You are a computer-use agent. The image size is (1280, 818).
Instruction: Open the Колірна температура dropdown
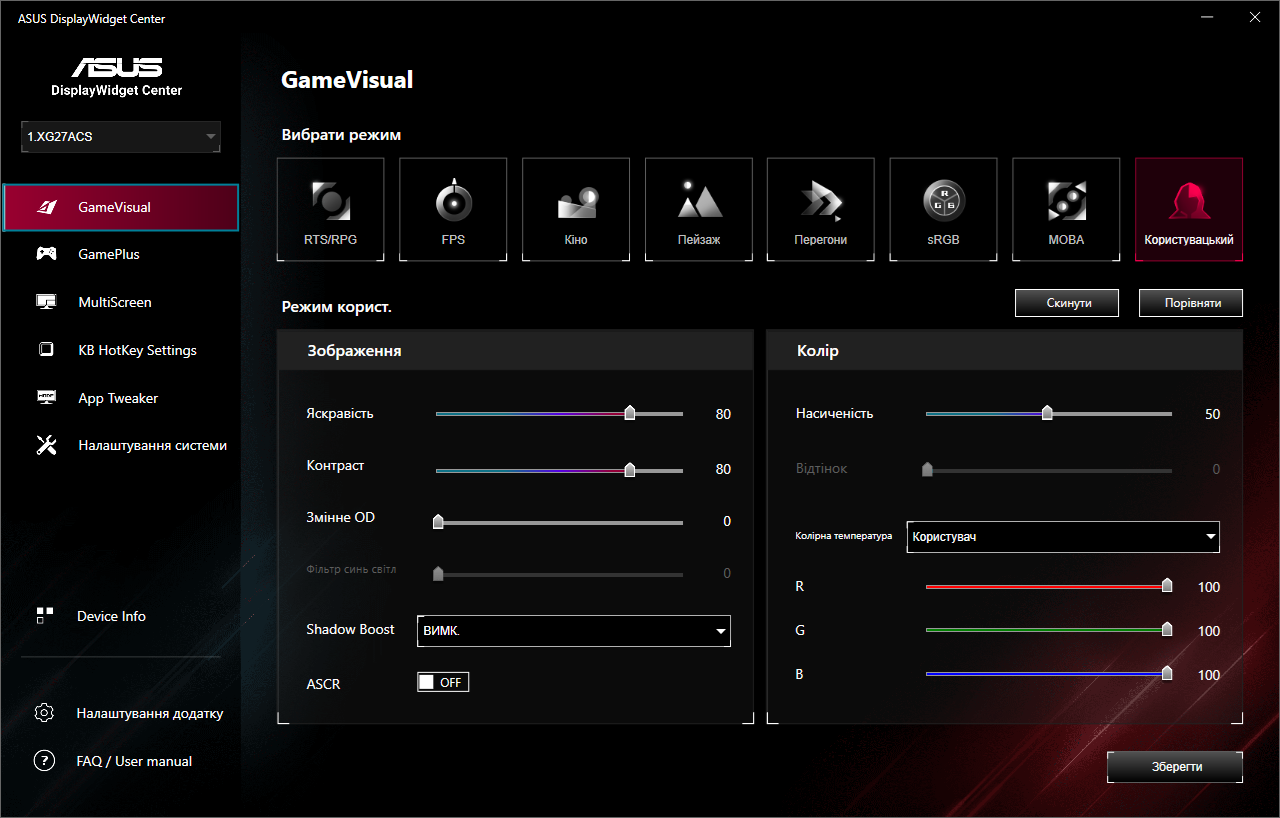click(x=1063, y=536)
